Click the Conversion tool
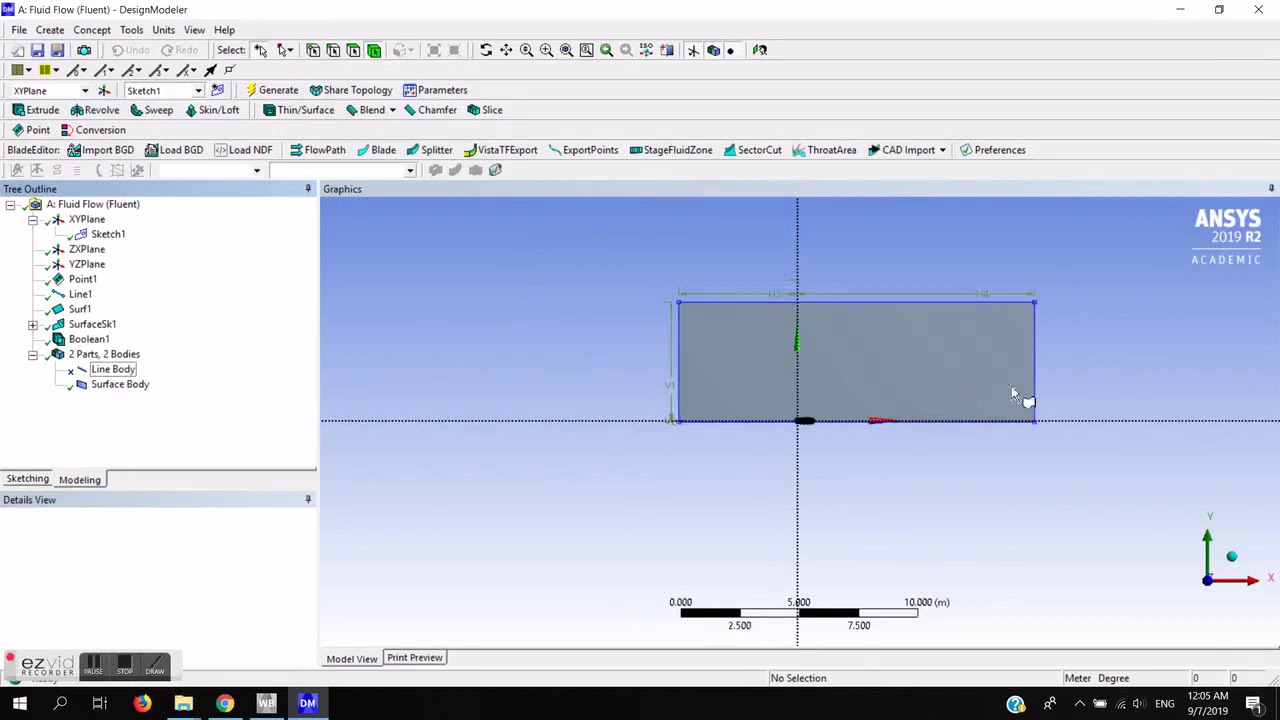 (x=93, y=130)
